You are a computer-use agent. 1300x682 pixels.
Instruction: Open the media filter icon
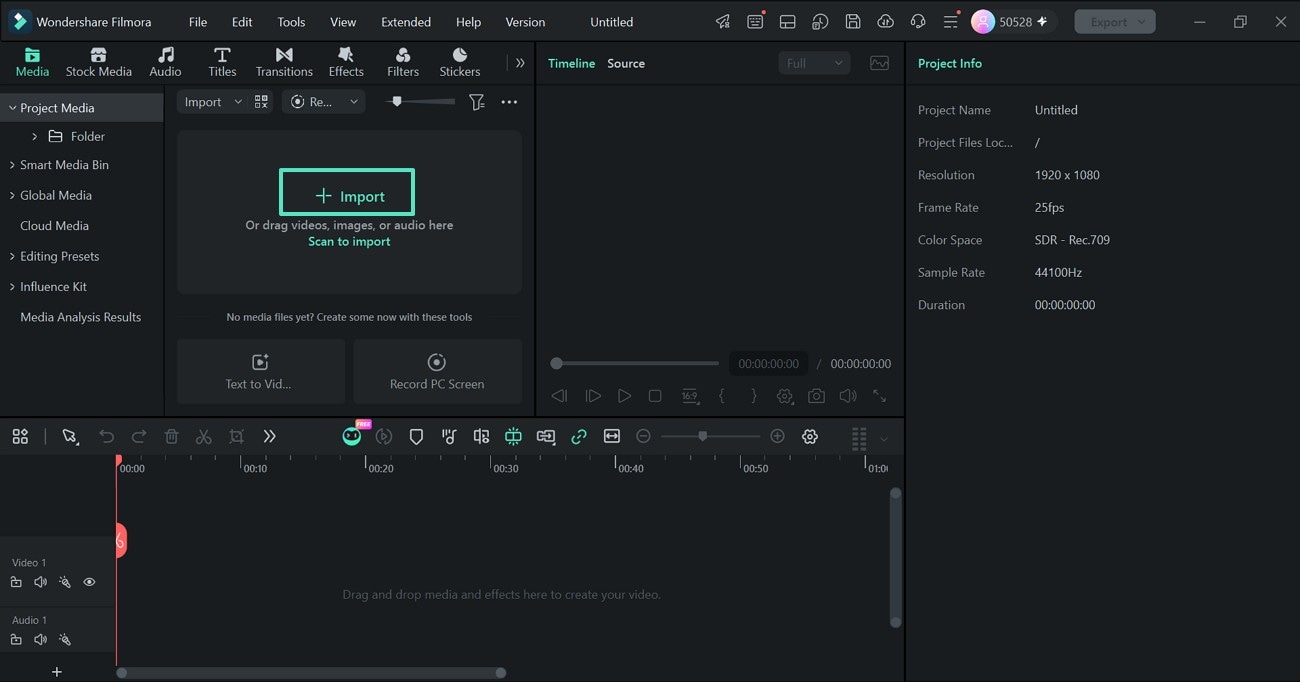tap(477, 102)
